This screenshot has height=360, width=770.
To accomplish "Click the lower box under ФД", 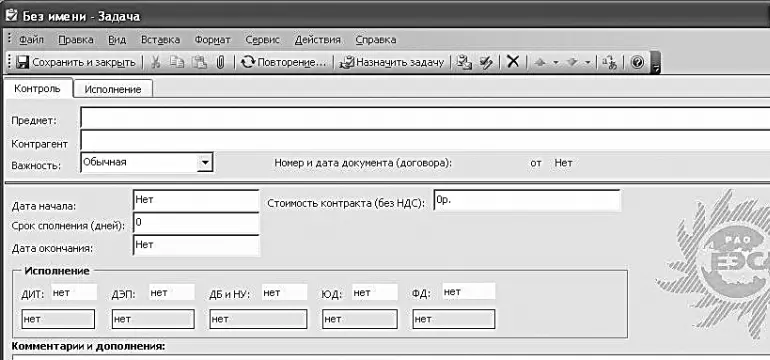I will [454, 319].
